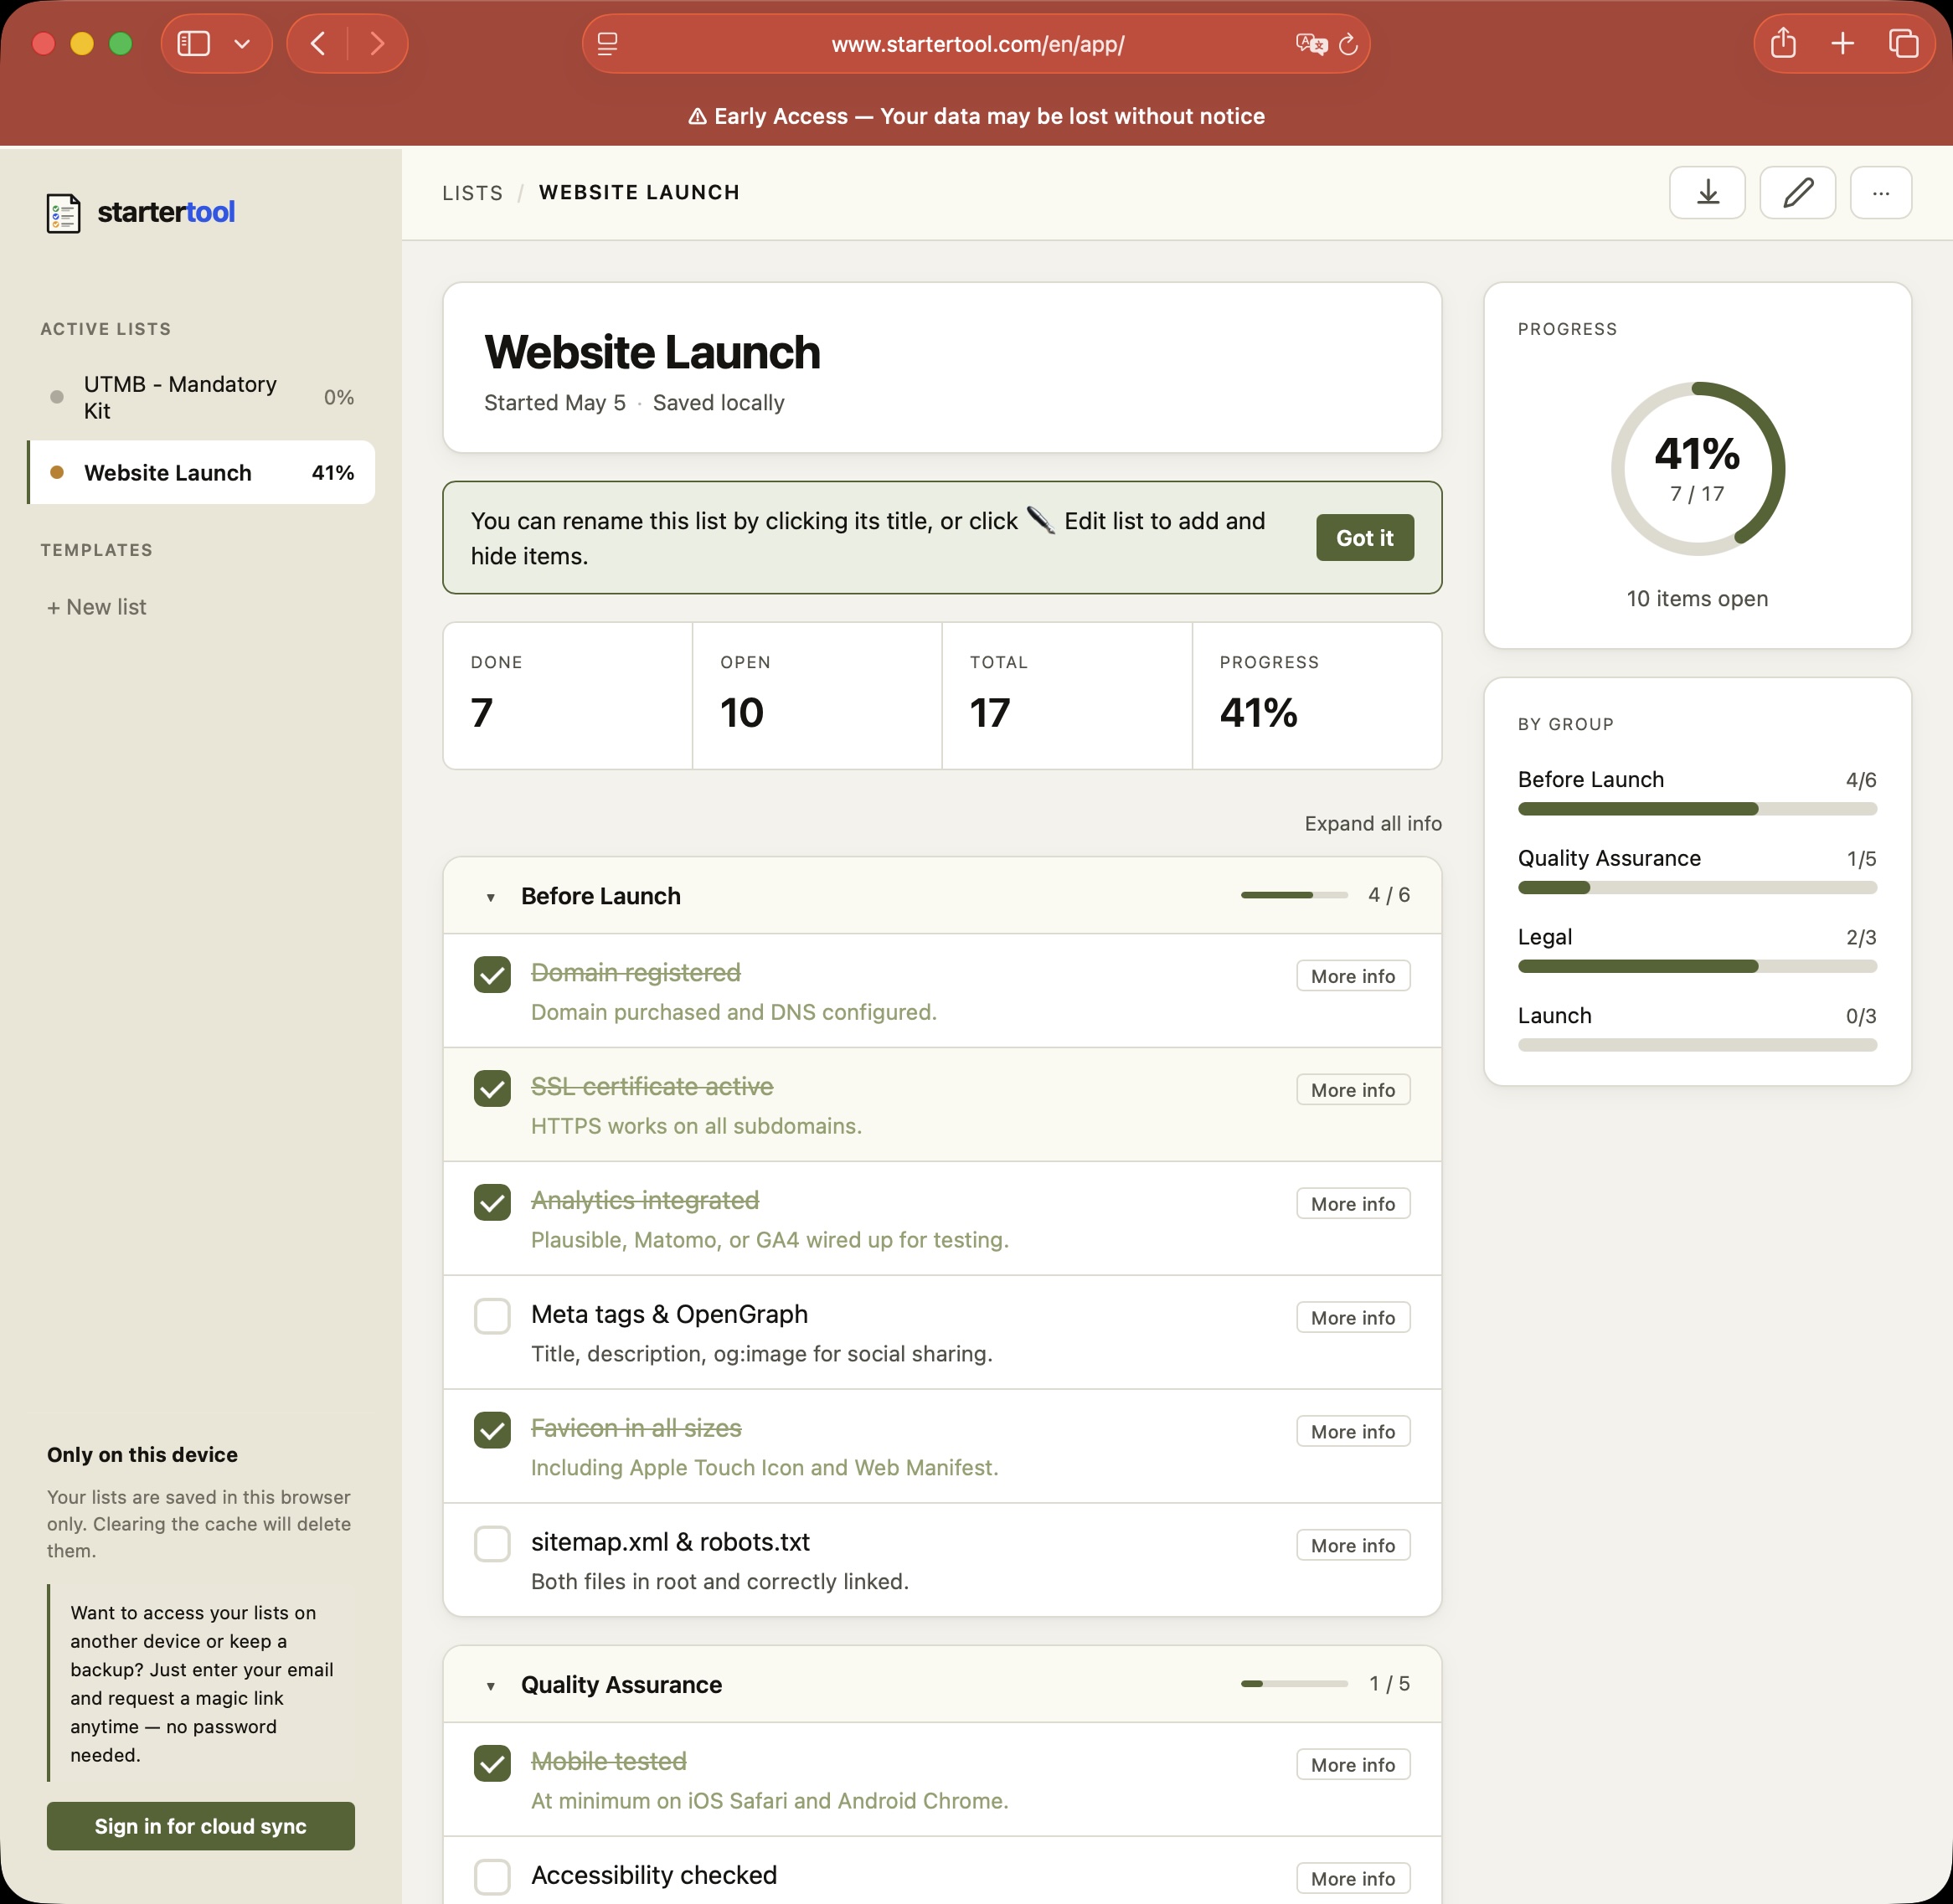The width and height of the screenshot is (1953, 1904).
Task: Click the 41% circular progress ring
Action: point(1697,469)
